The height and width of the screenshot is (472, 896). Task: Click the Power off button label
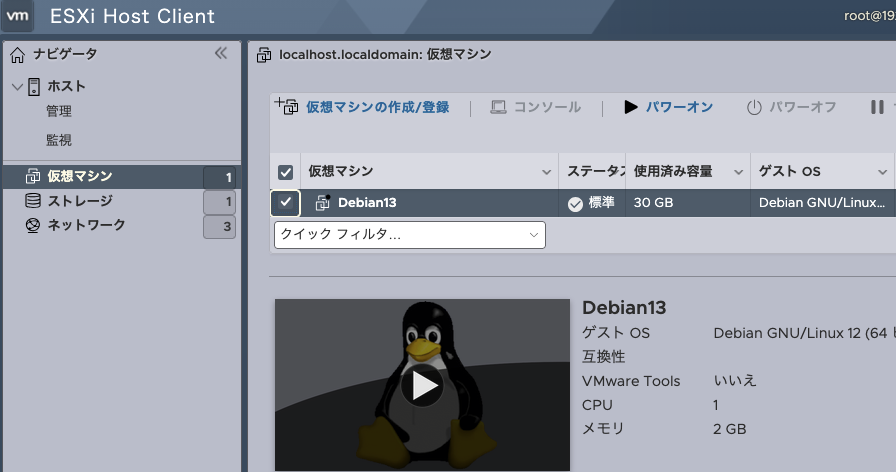pos(803,107)
